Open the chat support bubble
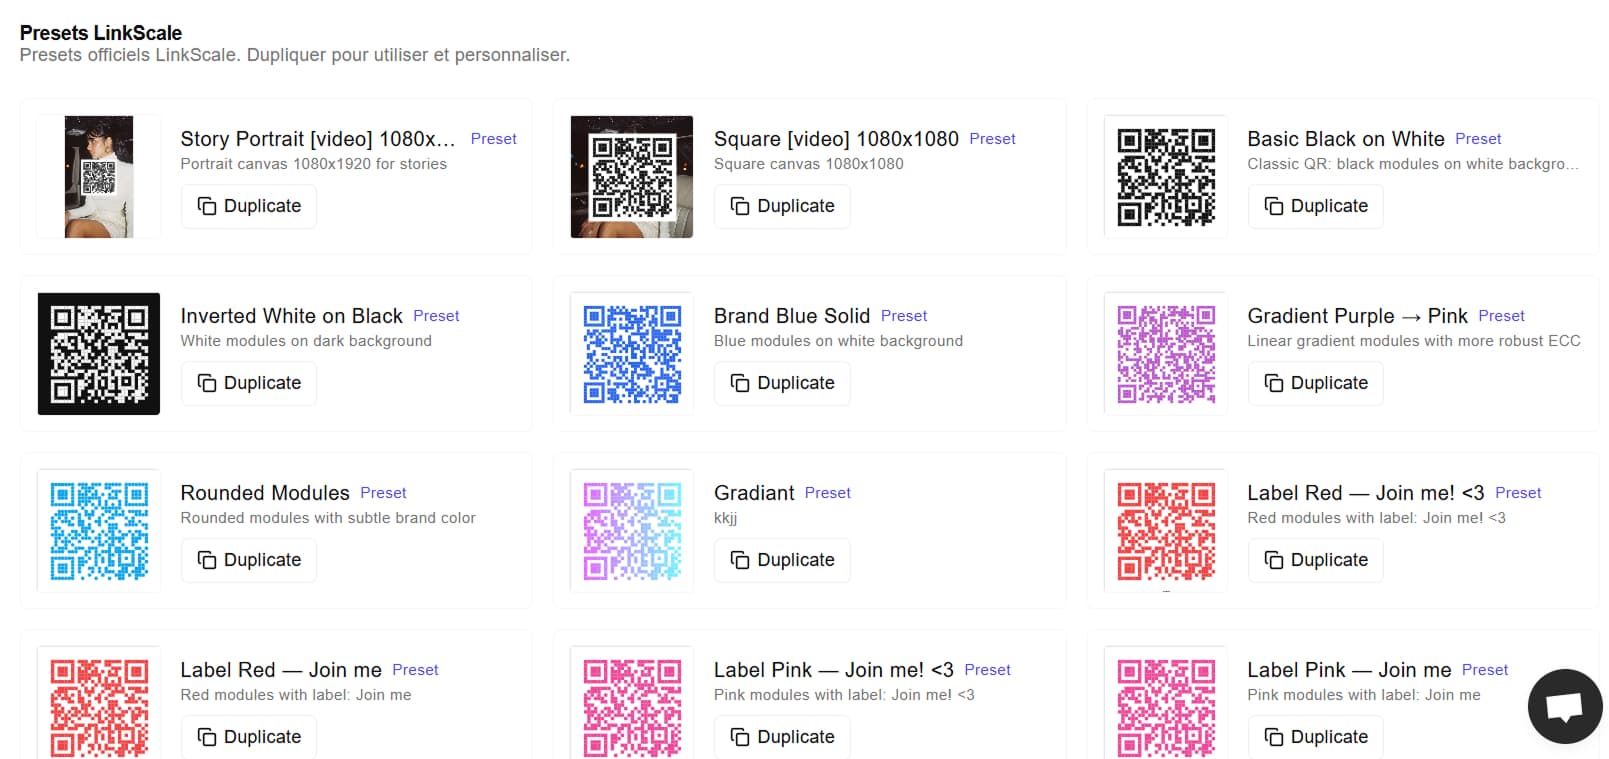 (x=1564, y=706)
